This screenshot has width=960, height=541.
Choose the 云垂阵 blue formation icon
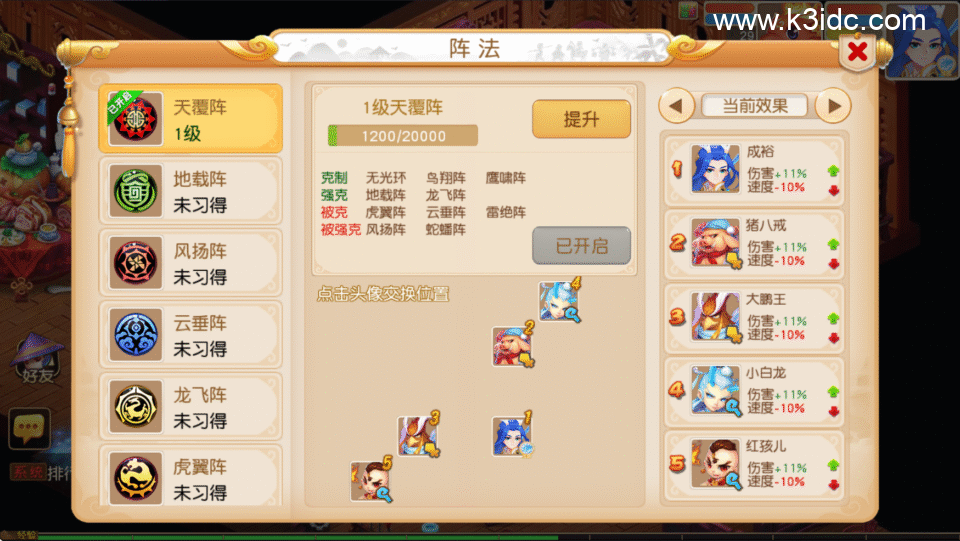tap(135, 335)
